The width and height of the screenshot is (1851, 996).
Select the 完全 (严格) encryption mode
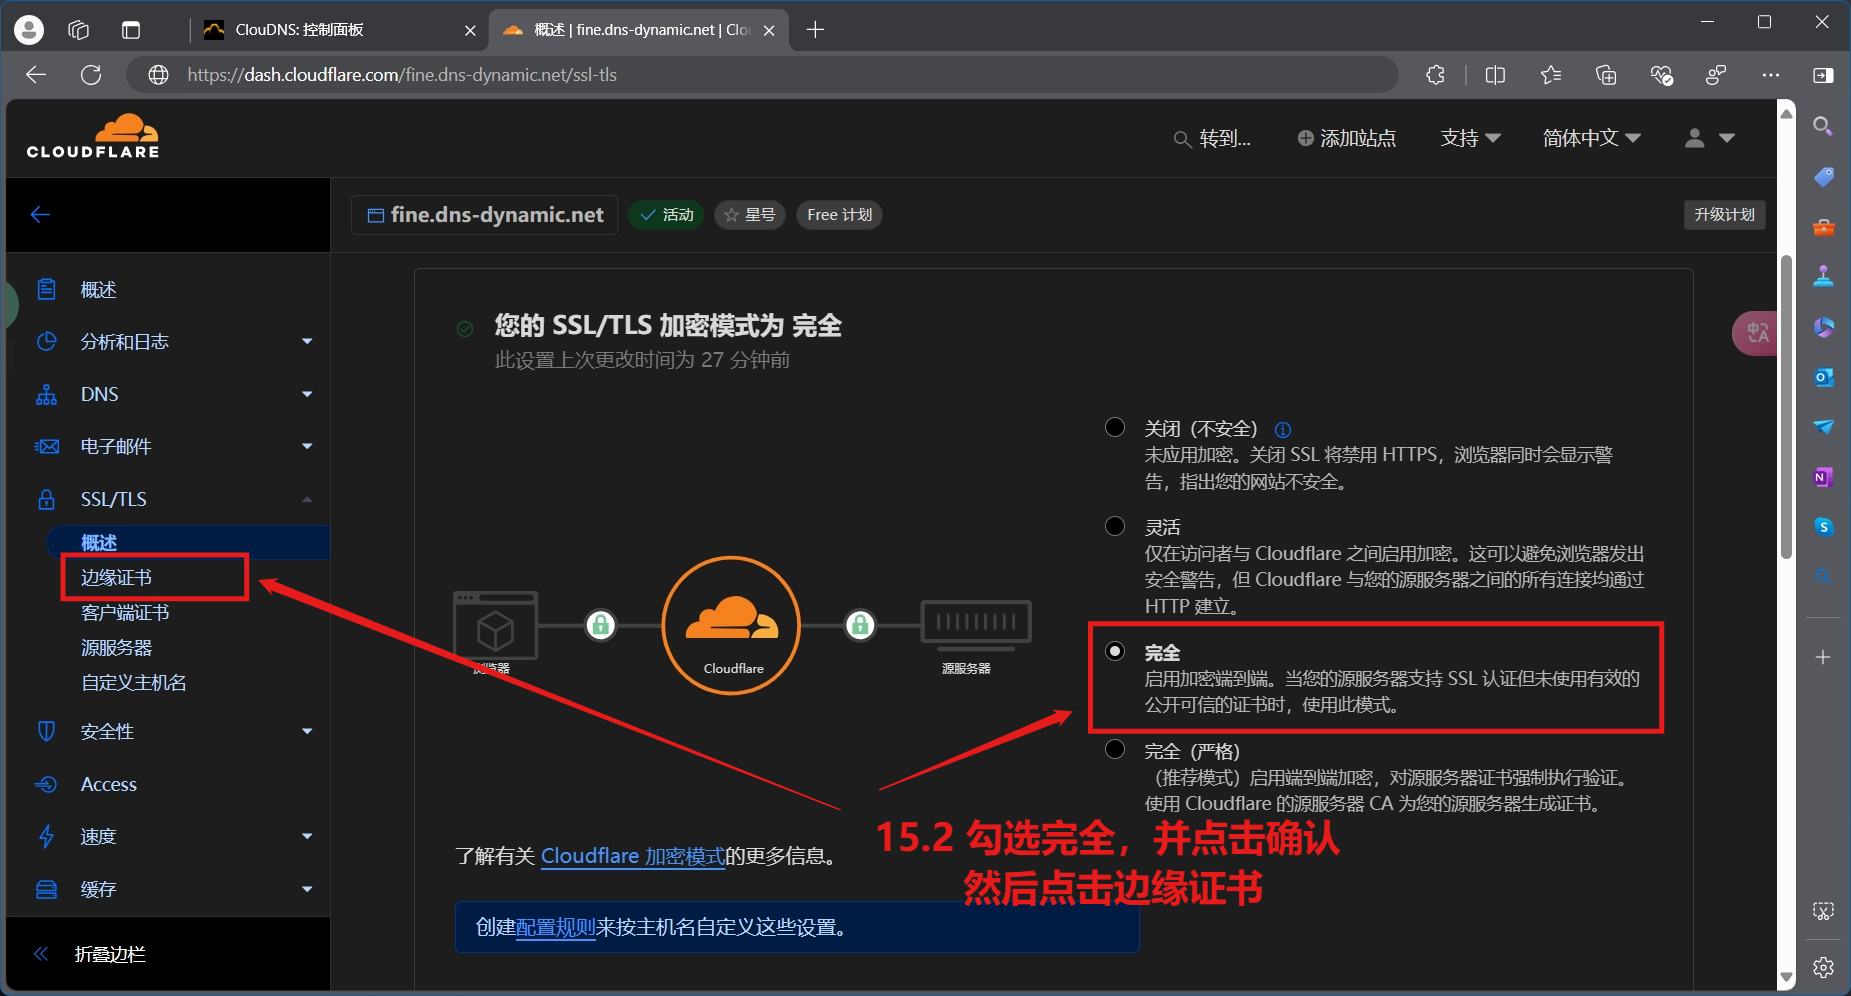pos(1115,749)
